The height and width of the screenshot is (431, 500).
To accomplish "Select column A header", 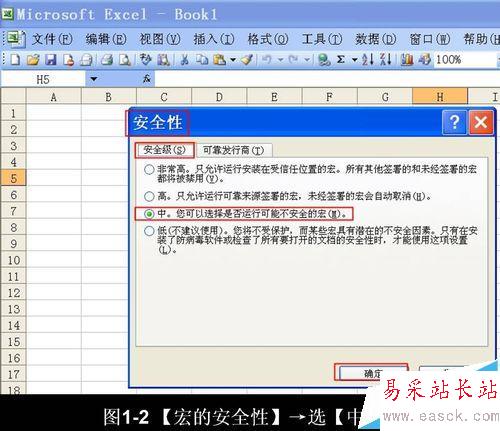I will [x=53, y=97].
